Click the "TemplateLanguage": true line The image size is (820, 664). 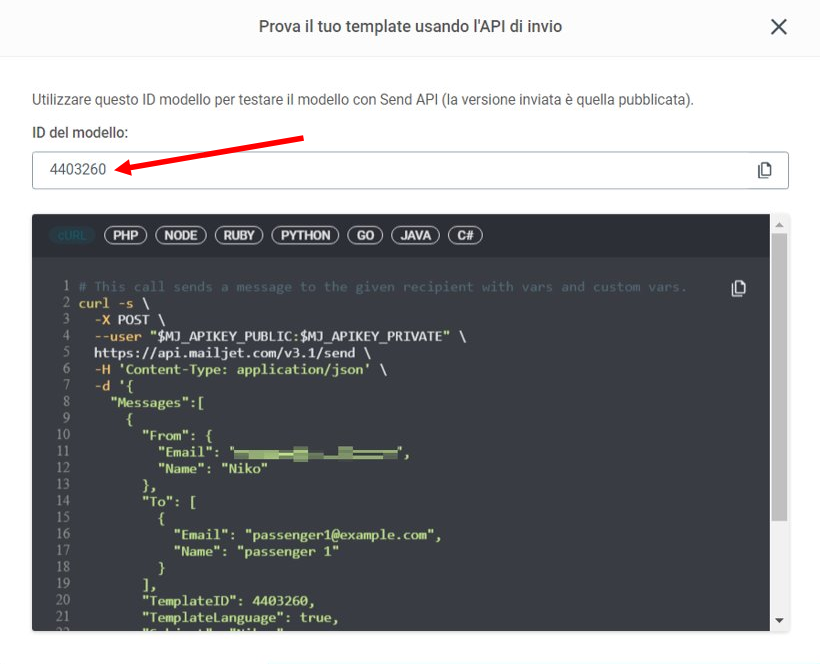[241, 617]
